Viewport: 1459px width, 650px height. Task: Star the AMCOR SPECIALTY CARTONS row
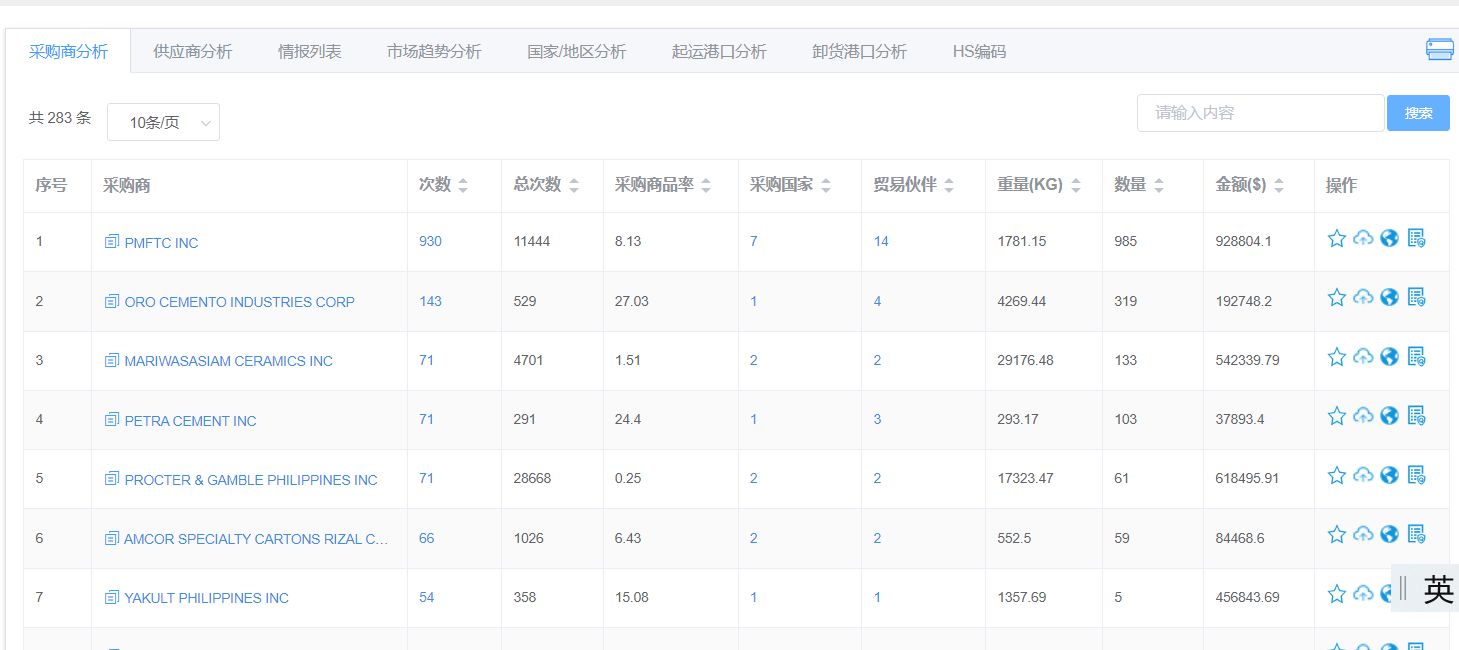click(1337, 534)
